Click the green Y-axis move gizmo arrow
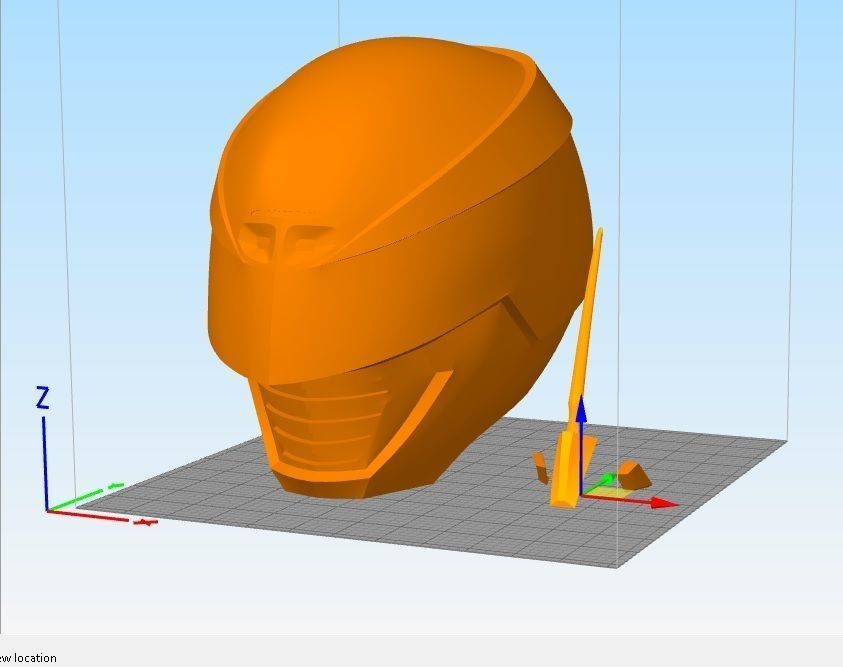 tap(606, 479)
